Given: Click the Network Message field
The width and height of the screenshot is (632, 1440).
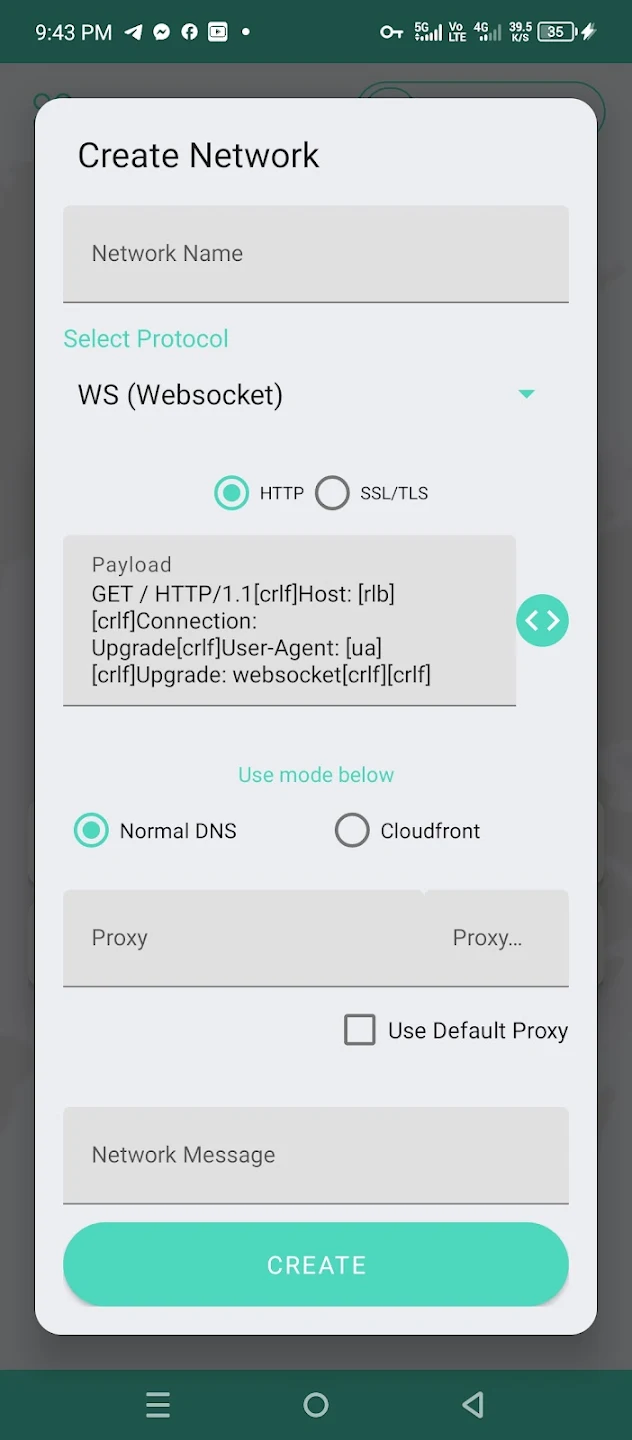Looking at the screenshot, I should pos(316,1155).
